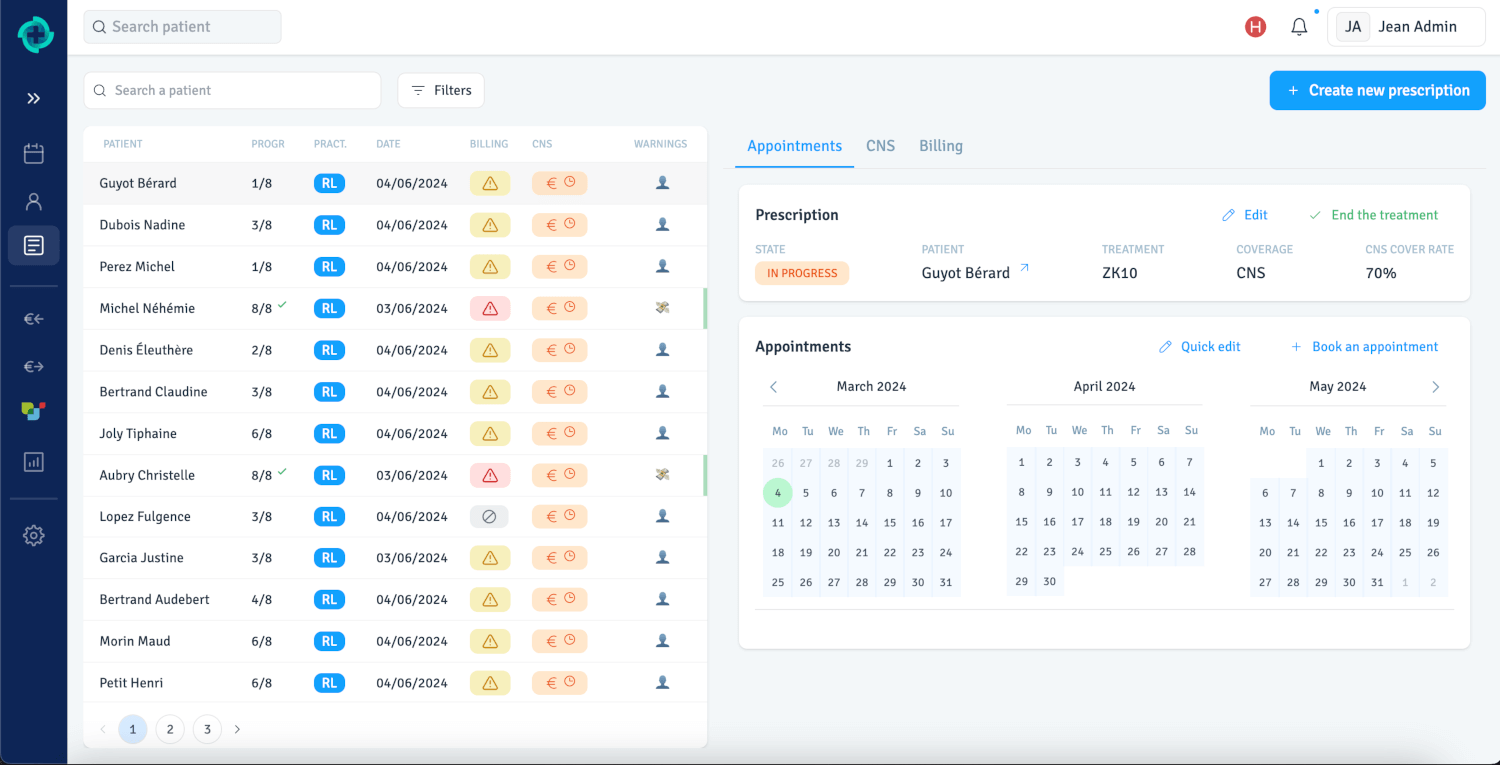
Task: Go to next page arrow in pagination
Action: [x=237, y=730]
